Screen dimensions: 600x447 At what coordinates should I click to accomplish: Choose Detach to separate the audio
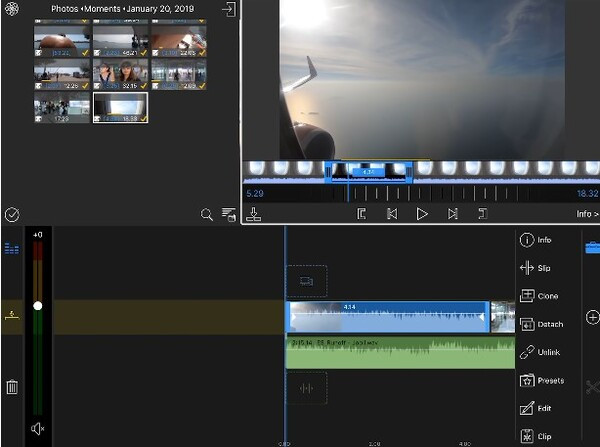(541, 324)
